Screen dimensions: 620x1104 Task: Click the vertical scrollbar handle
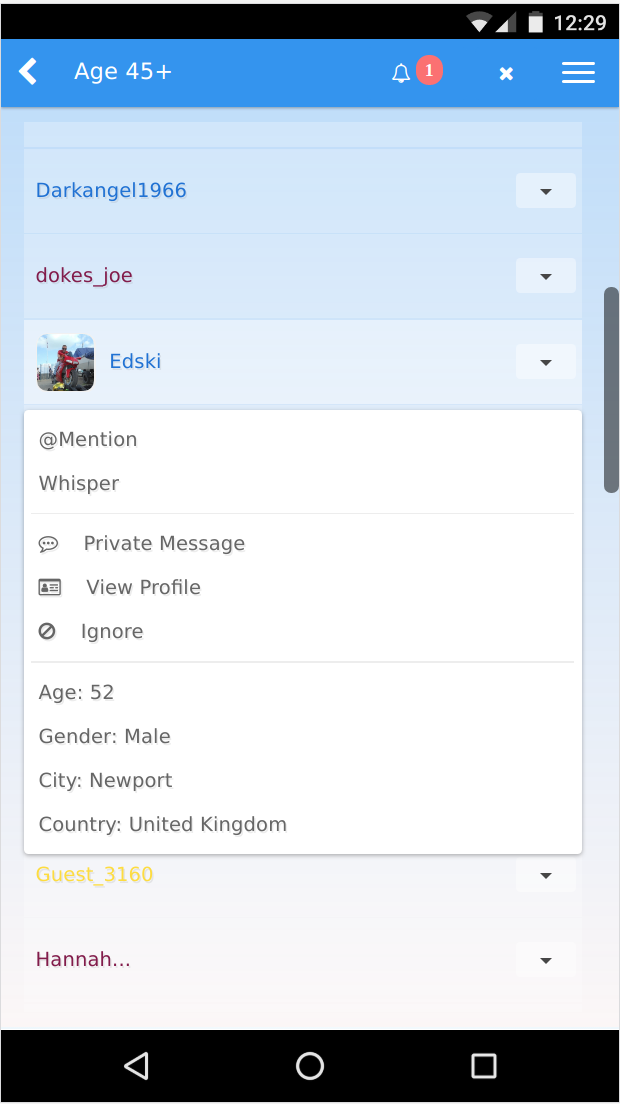point(612,389)
